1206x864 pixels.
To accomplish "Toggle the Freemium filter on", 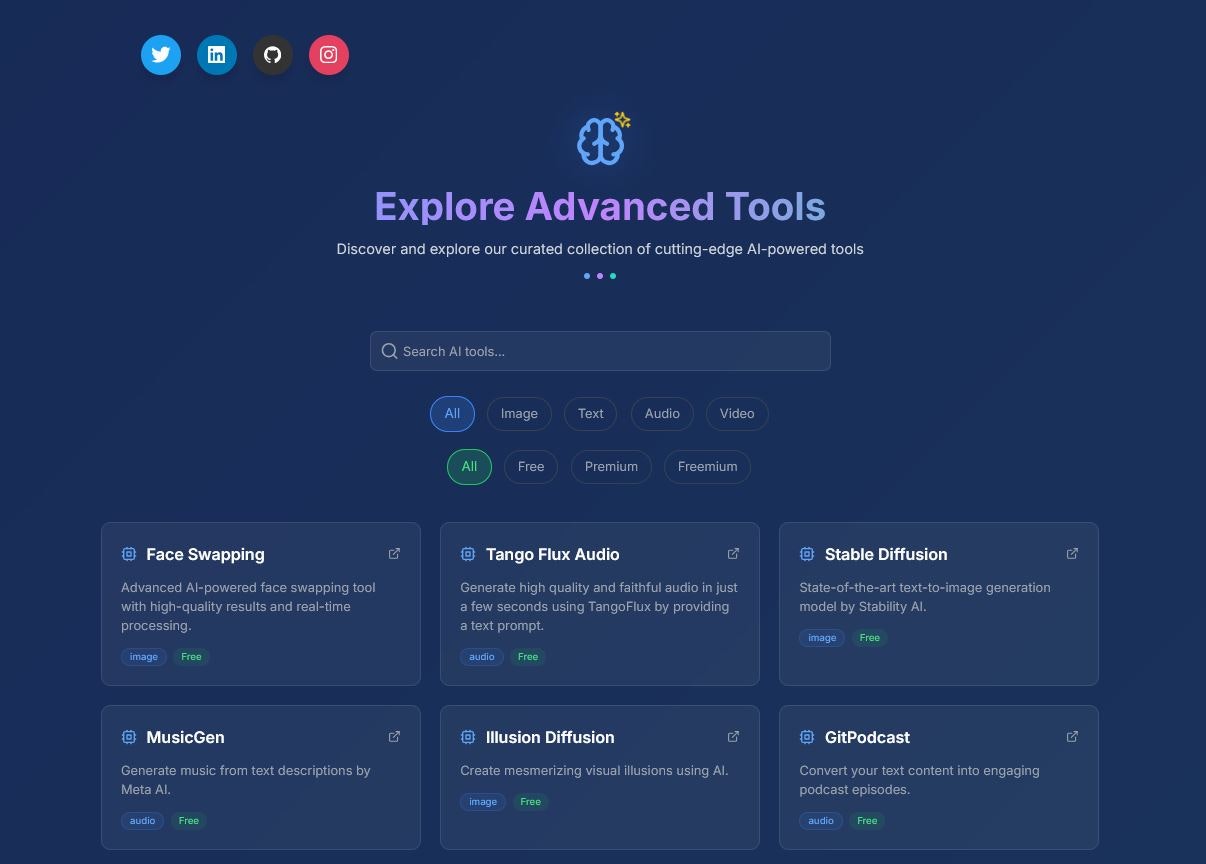I will click(x=707, y=466).
